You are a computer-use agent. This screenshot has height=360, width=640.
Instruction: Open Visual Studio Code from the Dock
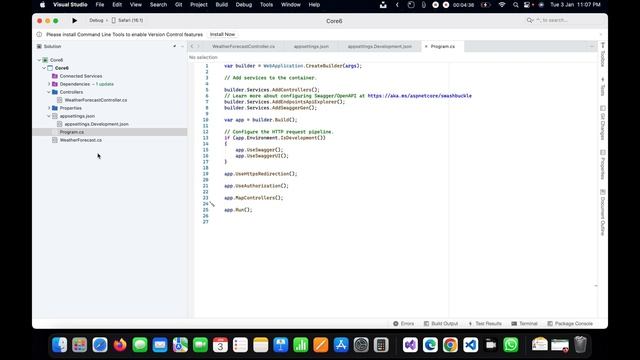(471, 345)
